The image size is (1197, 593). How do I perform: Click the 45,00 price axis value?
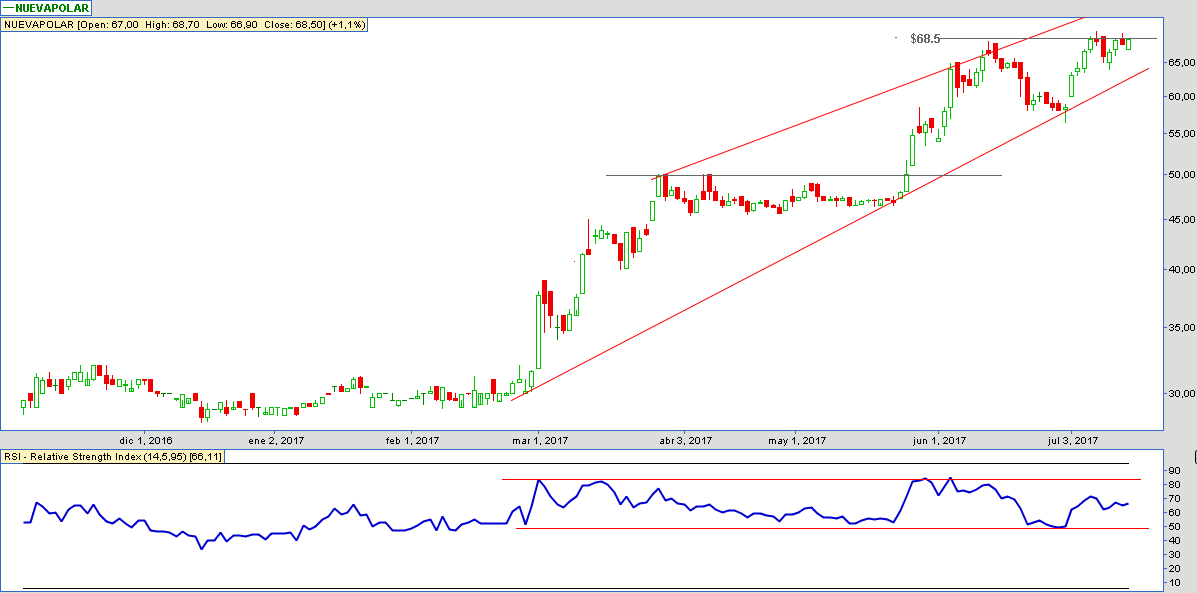tap(1180, 220)
